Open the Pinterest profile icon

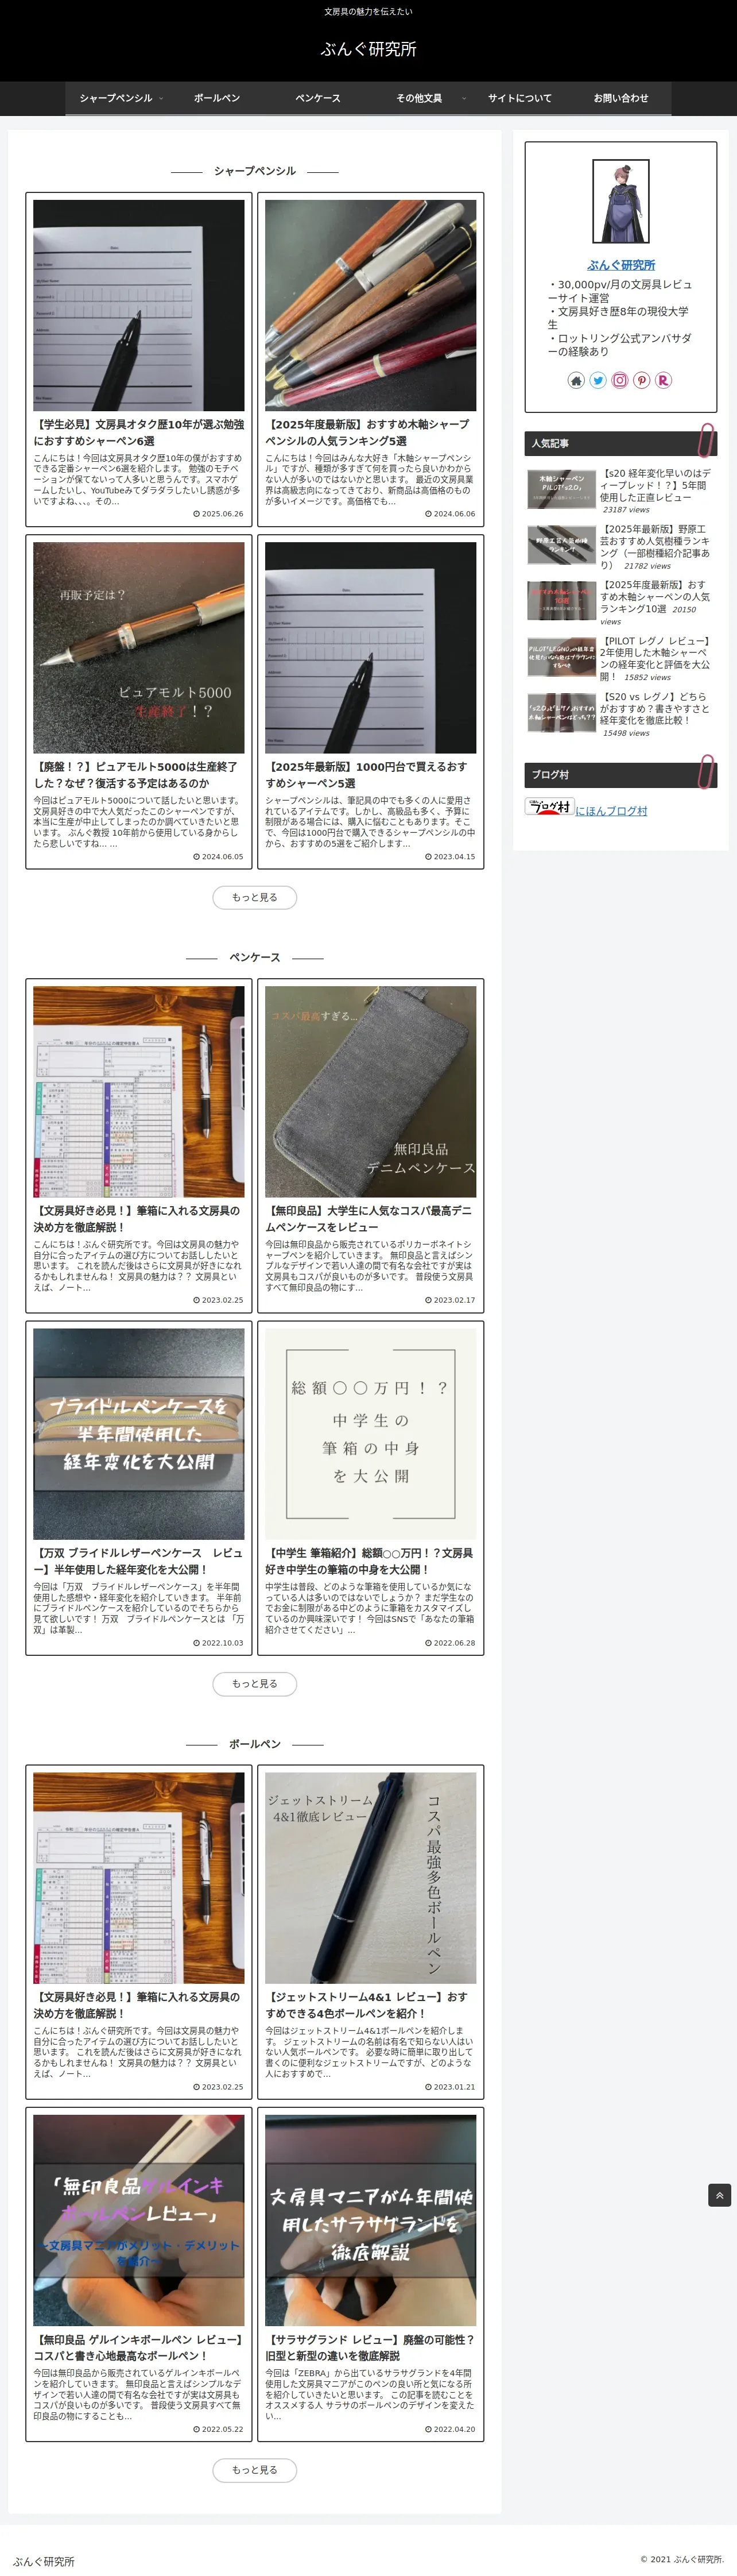tap(642, 380)
